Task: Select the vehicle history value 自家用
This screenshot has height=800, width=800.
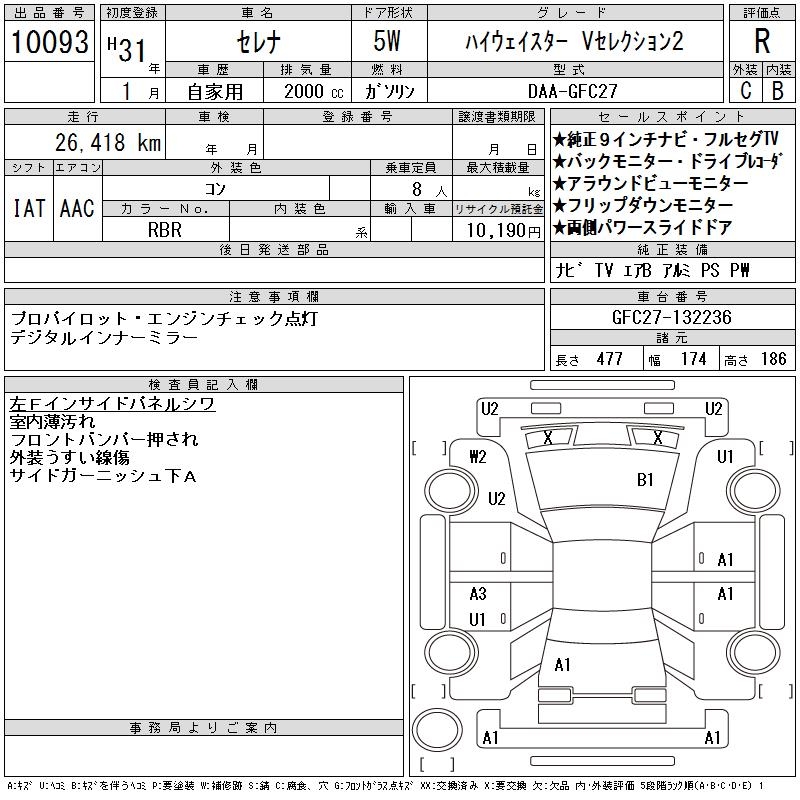Action: [x=215, y=92]
